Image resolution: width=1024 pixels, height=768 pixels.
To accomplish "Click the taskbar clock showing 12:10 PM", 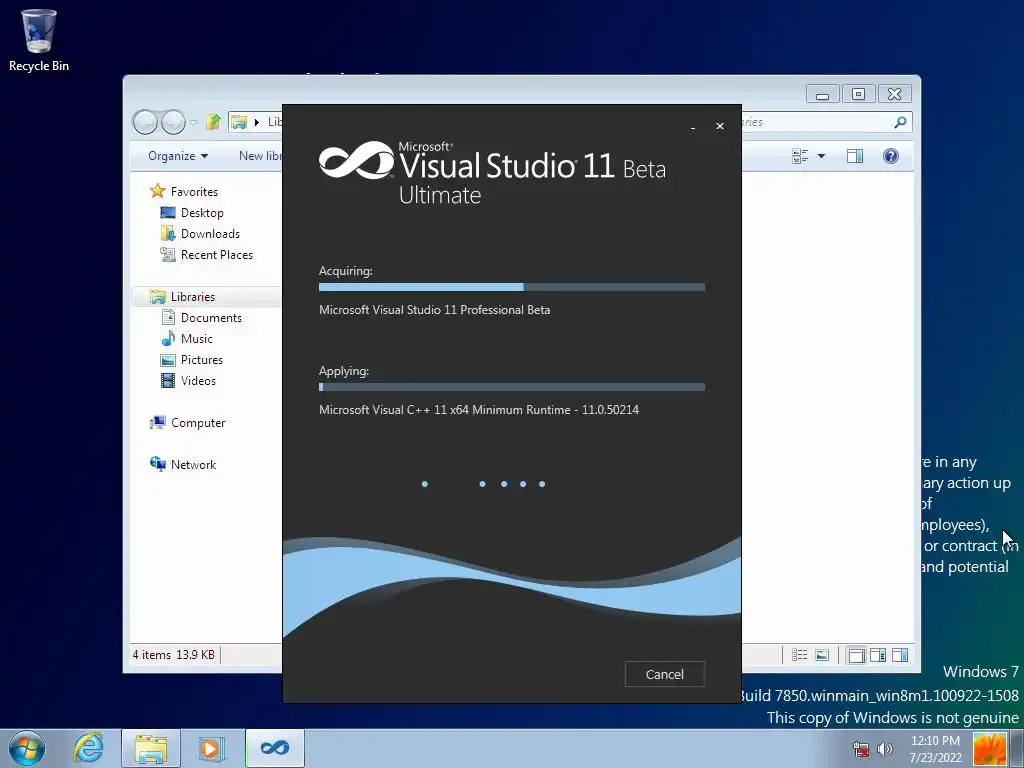I will coord(935,749).
